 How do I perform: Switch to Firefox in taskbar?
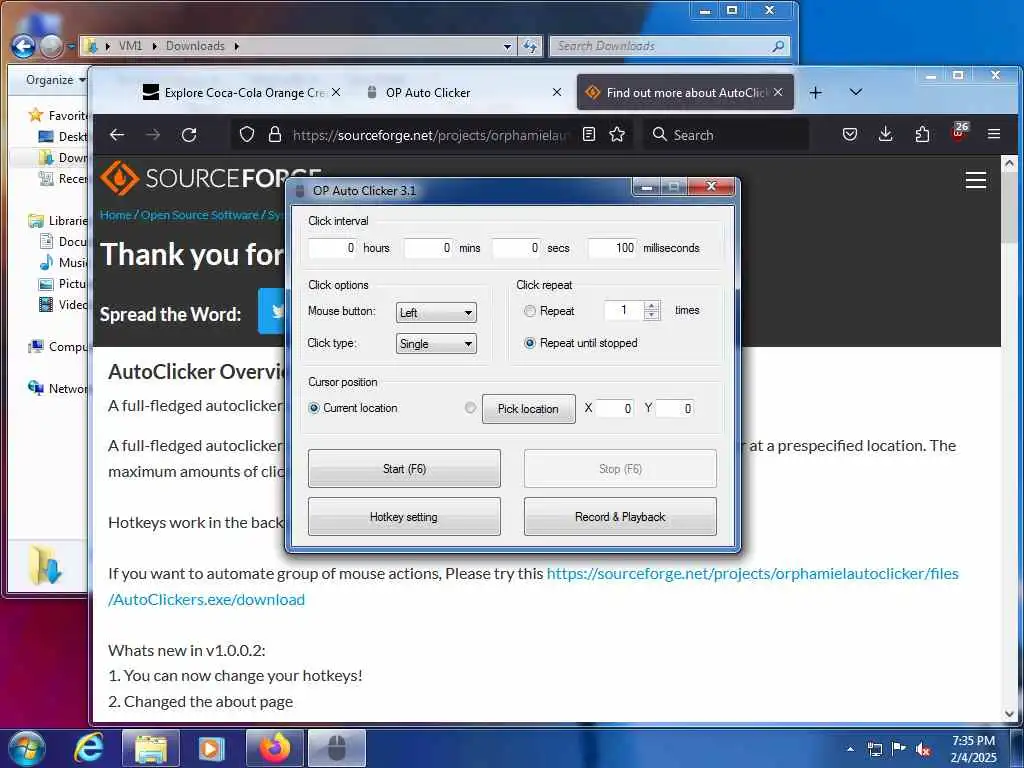click(x=274, y=748)
